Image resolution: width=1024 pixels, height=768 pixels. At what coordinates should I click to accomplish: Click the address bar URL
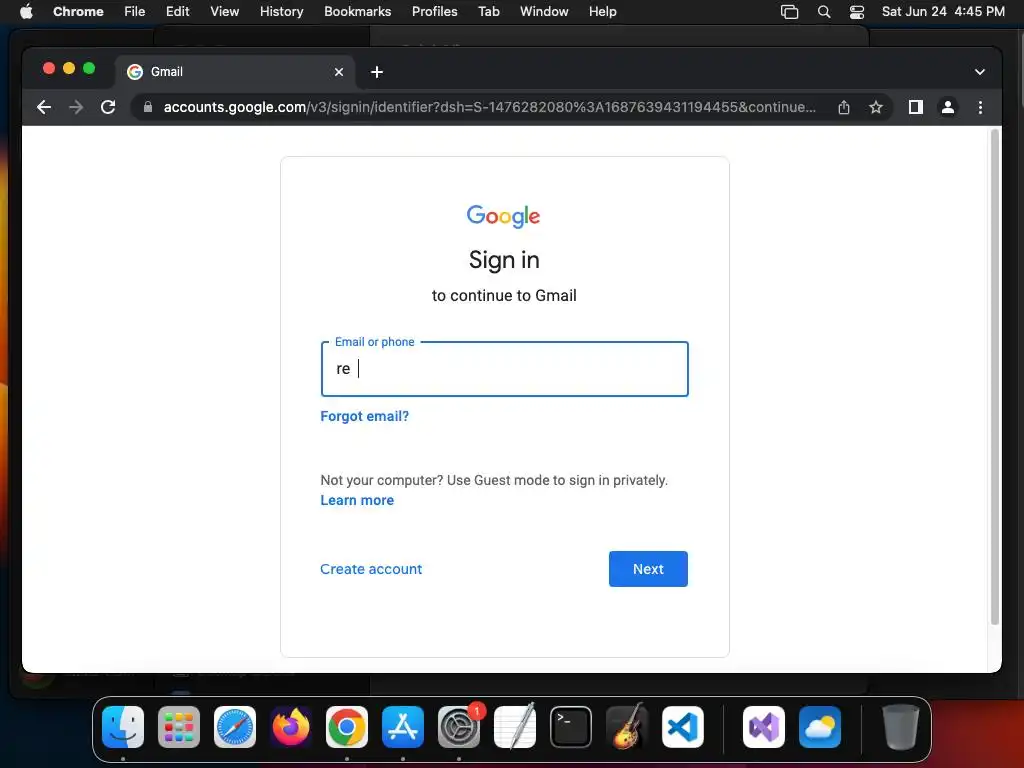(489, 107)
